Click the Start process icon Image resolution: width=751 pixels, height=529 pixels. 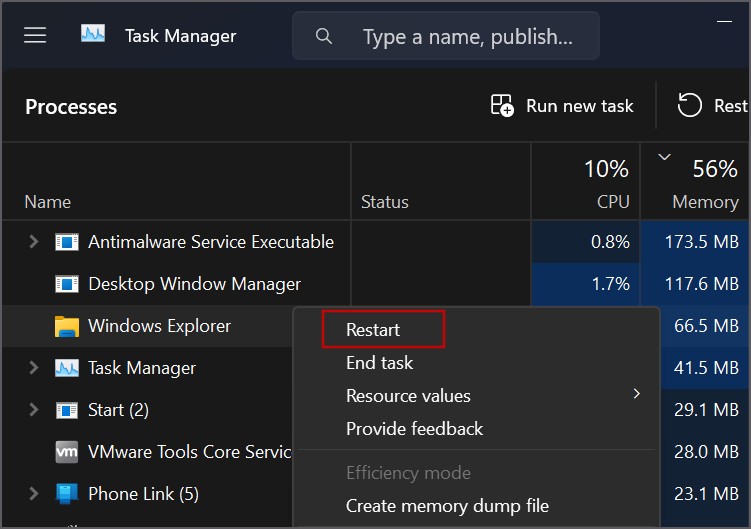click(x=67, y=410)
